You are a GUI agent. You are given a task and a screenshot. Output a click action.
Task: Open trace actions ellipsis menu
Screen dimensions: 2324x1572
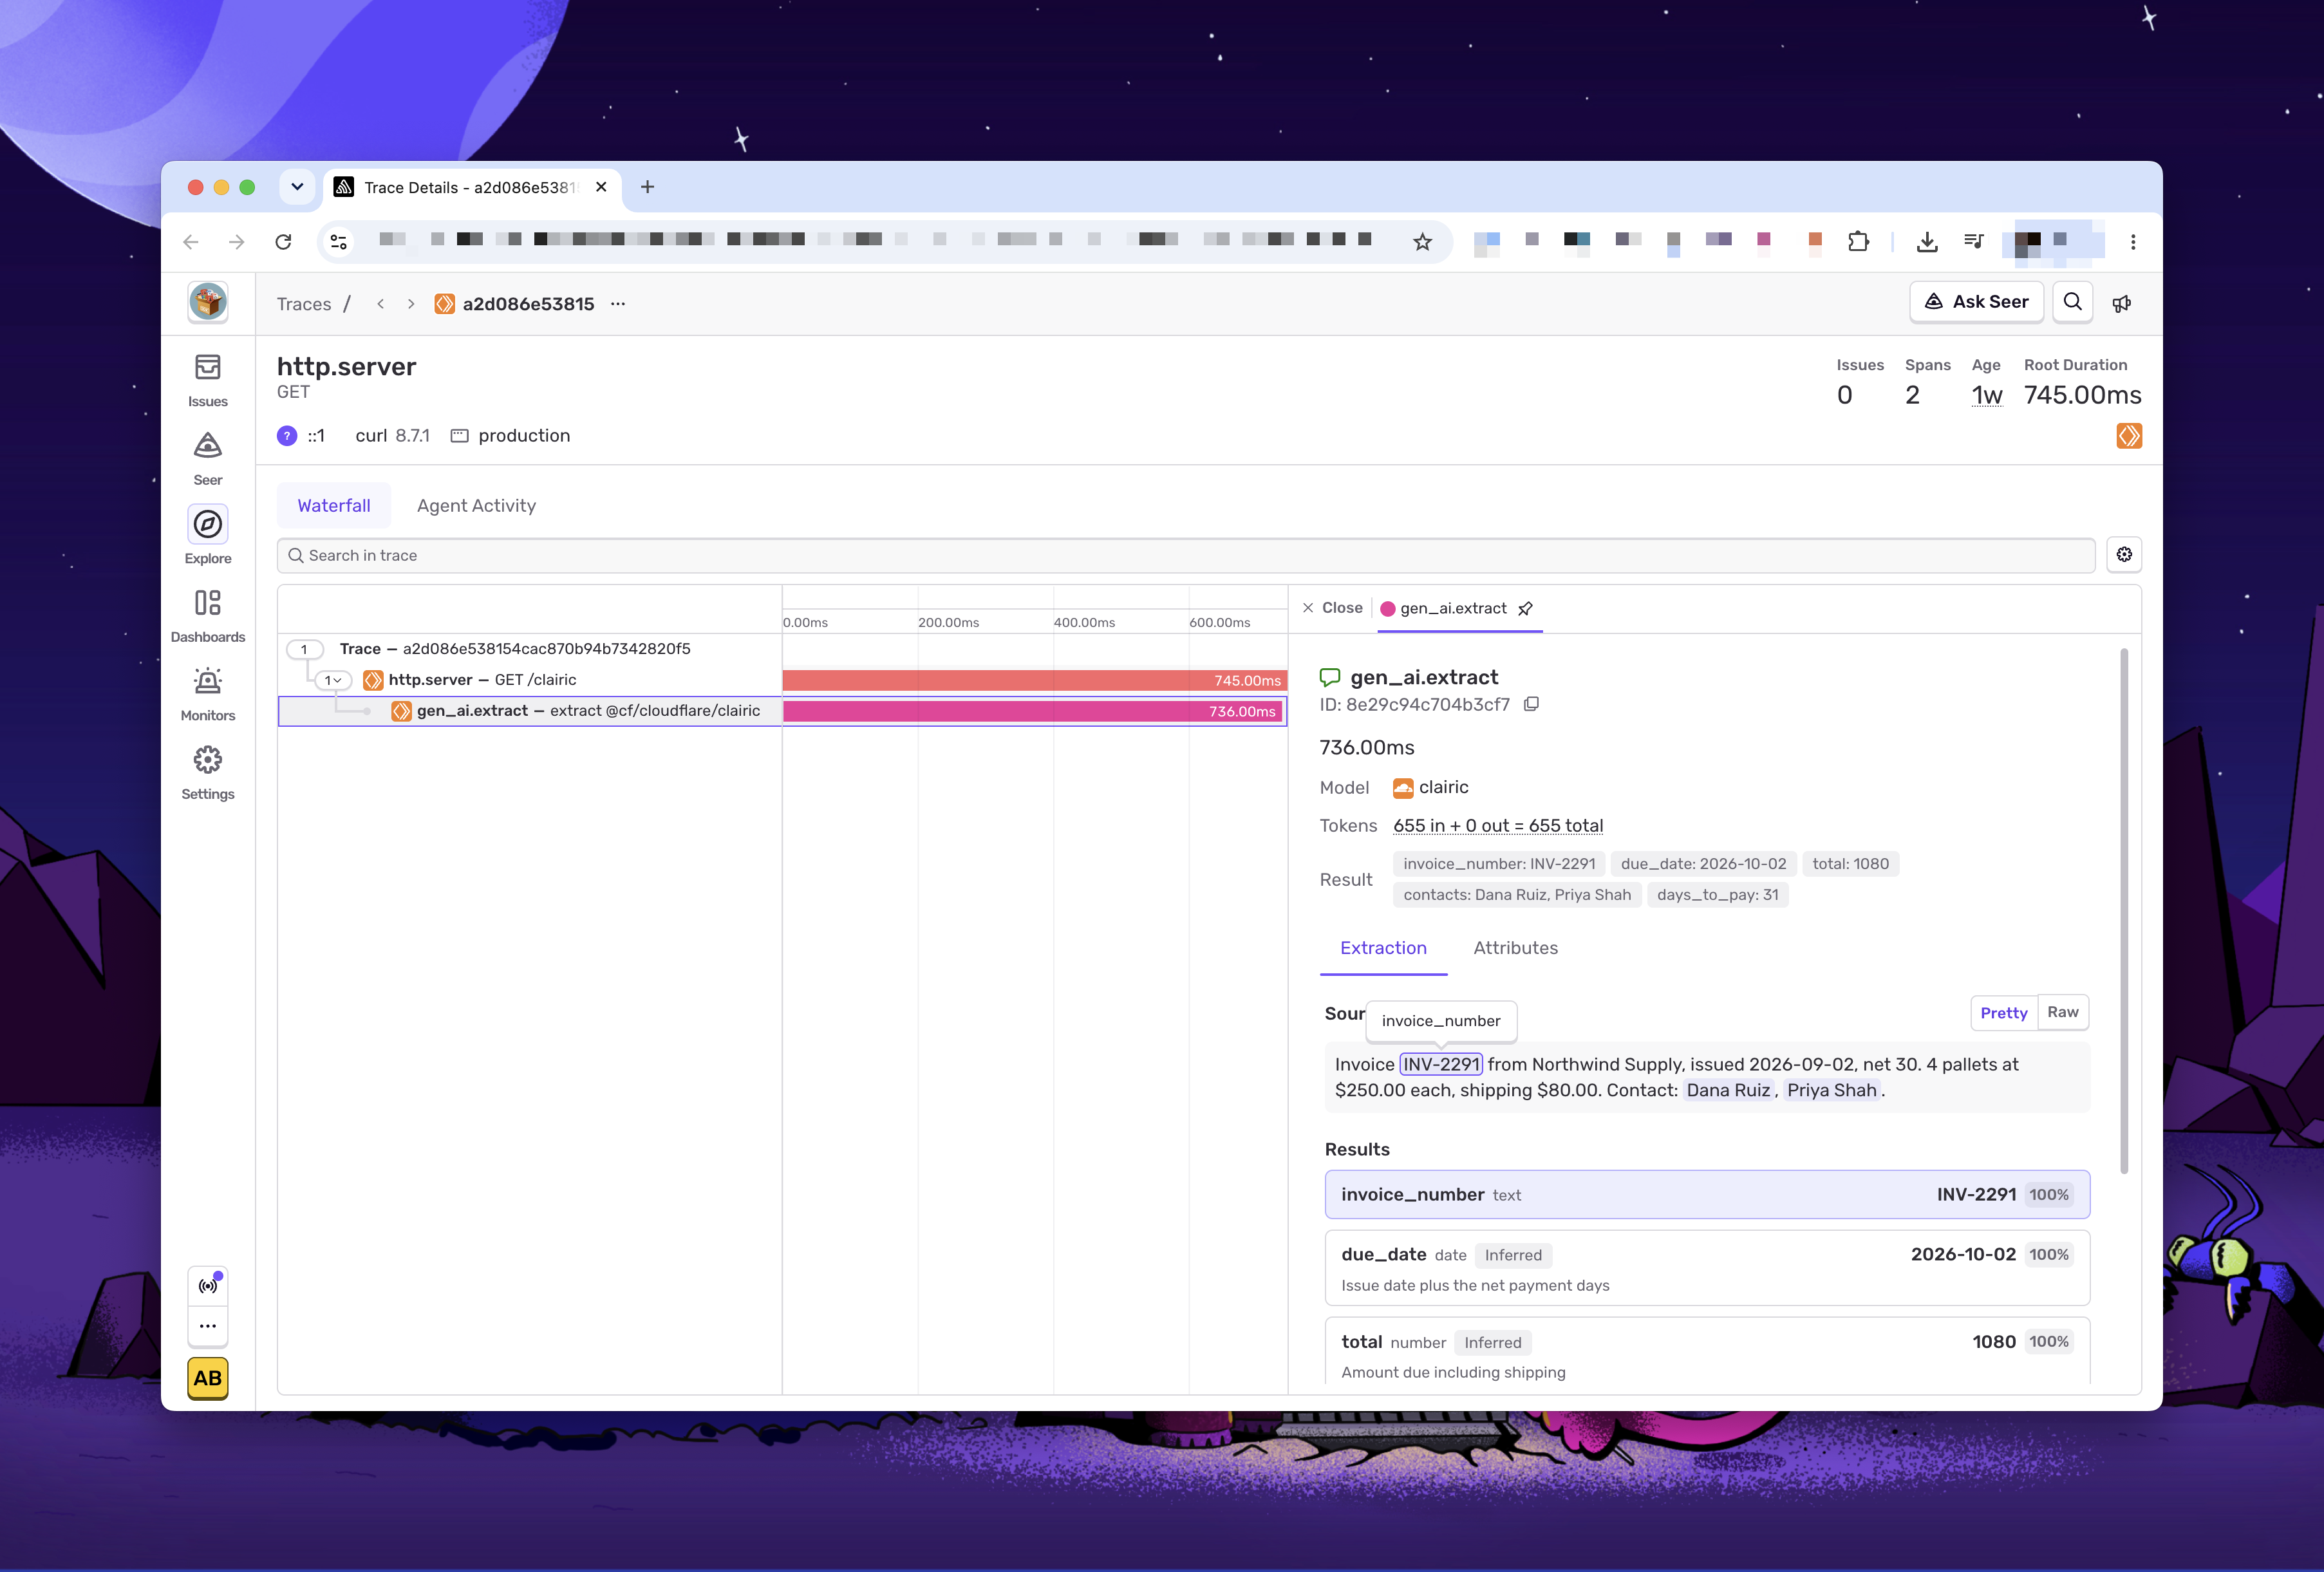tap(618, 303)
